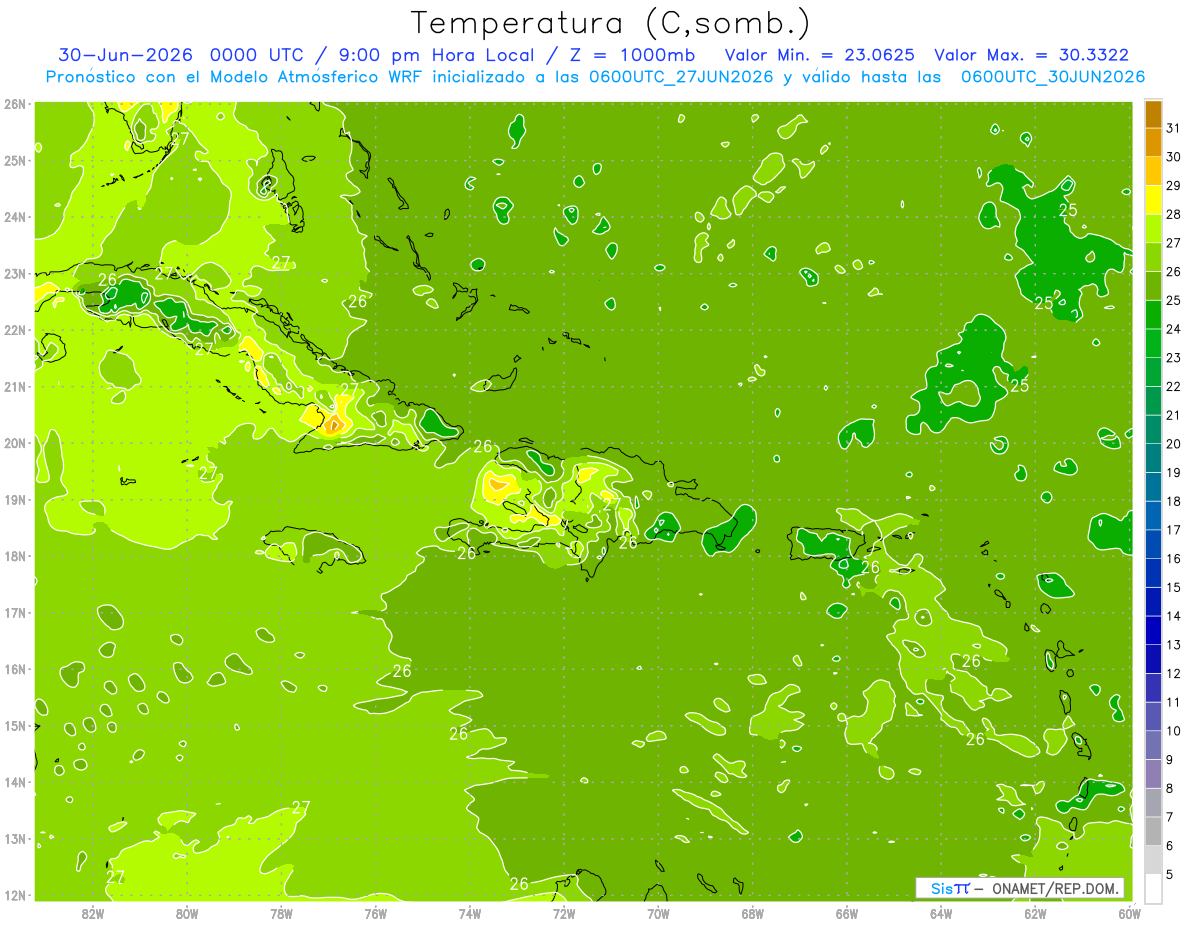The height and width of the screenshot is (927, 1200).
Task: Click color scale label 21
Action: click(x=1173, y=415)
